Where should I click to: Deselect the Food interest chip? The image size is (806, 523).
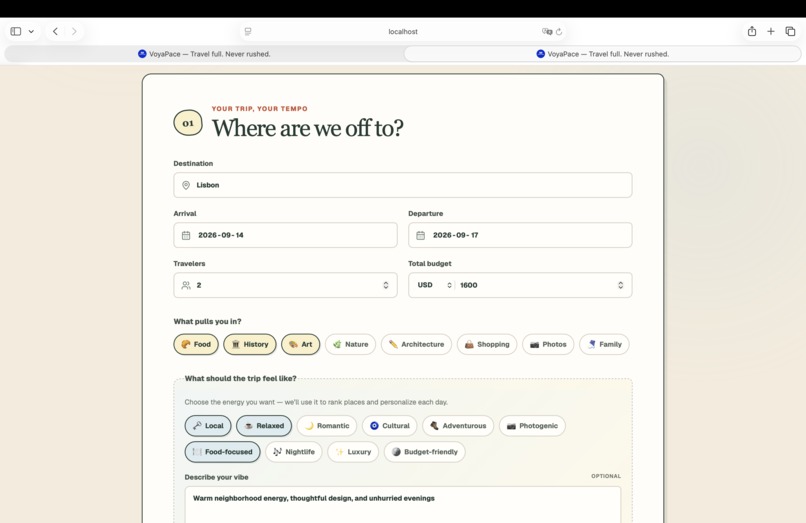[x=196, y=345]
